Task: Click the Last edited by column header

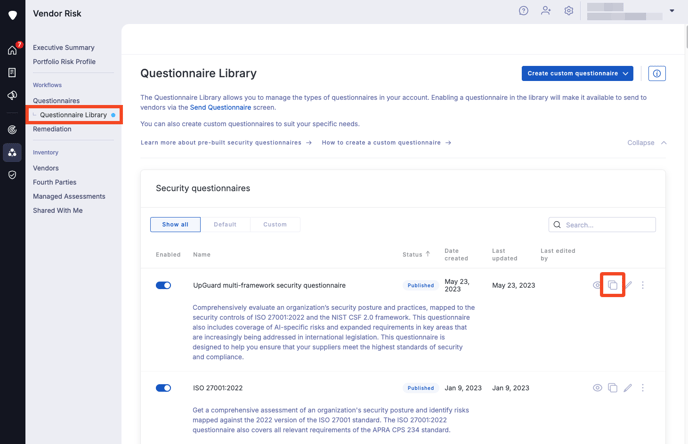Action: tap(558, 254)
